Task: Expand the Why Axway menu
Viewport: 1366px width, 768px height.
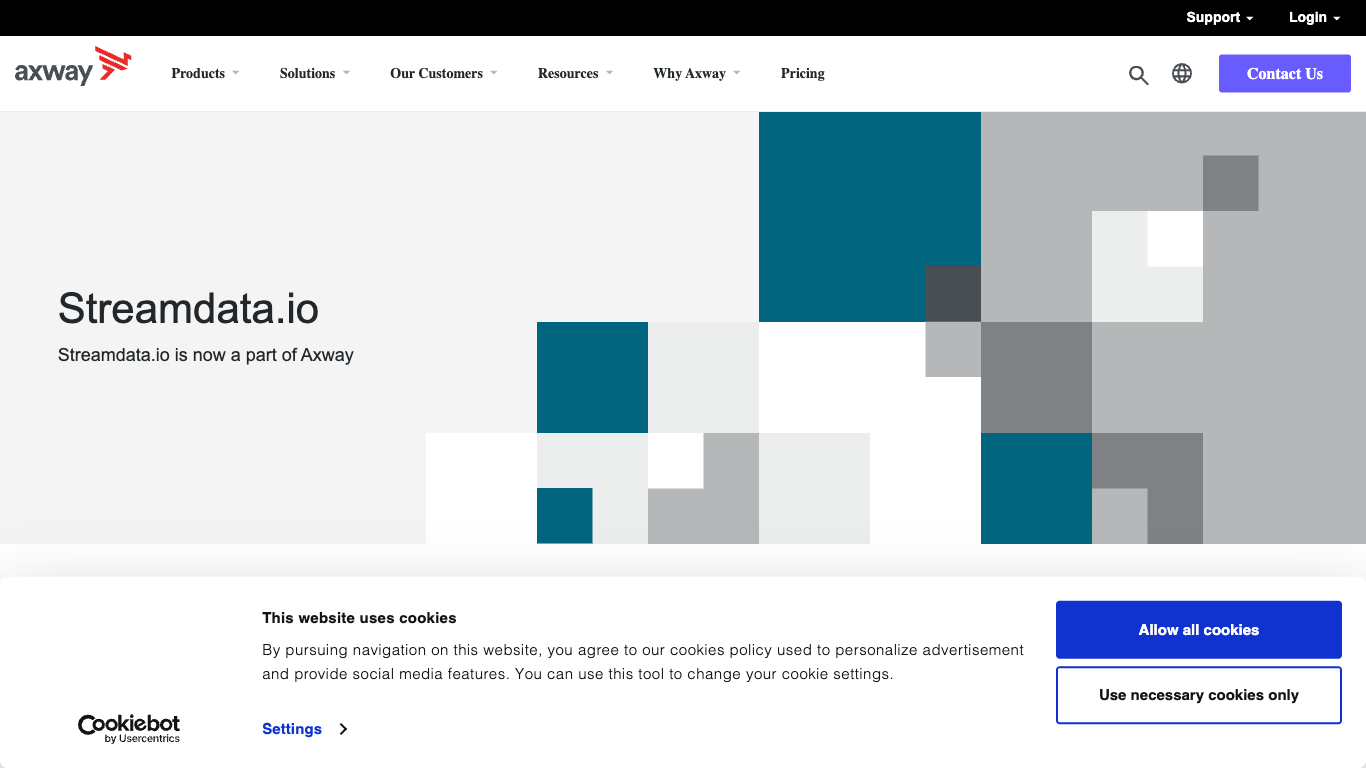Action: 697,73
